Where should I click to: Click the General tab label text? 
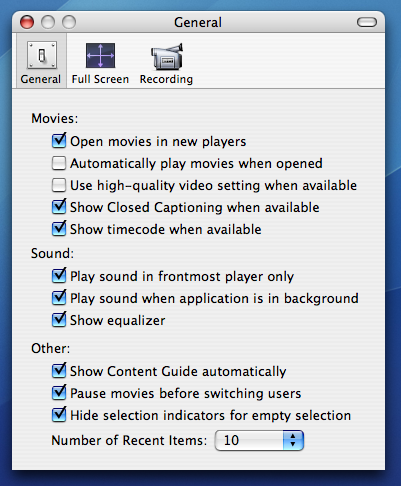[41, 79]
